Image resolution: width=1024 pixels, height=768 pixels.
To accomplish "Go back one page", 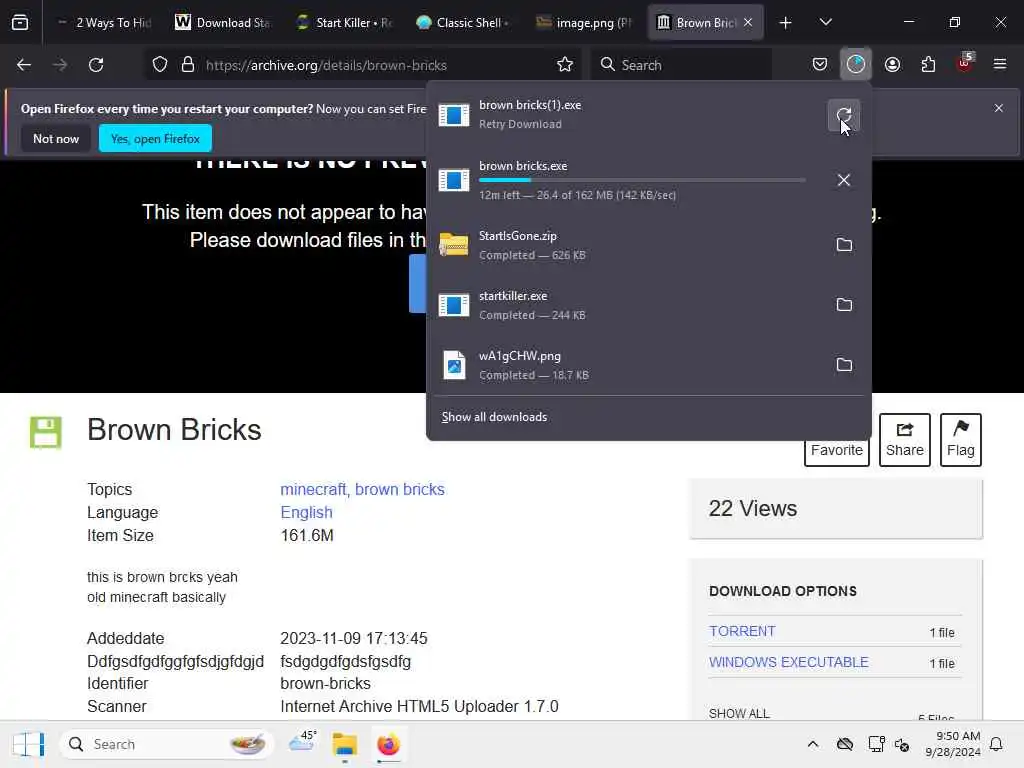I will (24, 65).
